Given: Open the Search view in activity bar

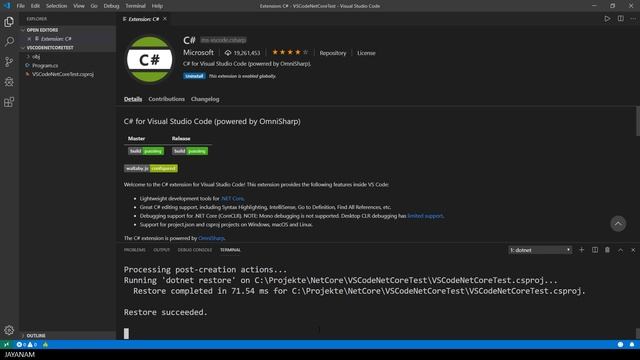Looking at the screenshot, I should 9,42.
